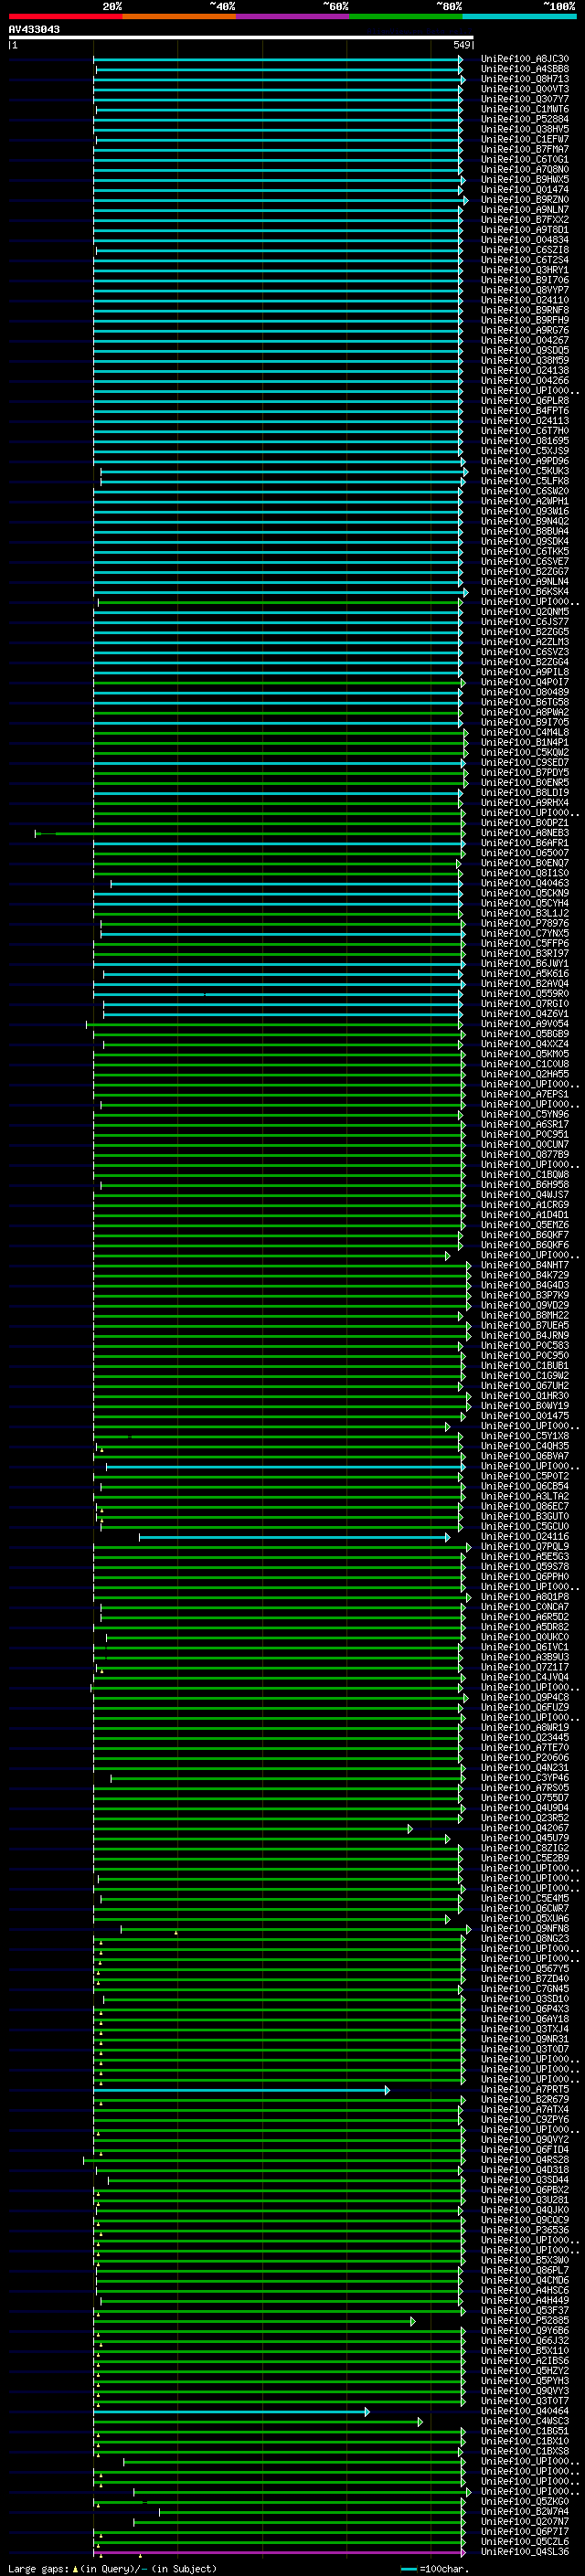Select hit label UniRef100_Q6PLR8
The image size is (585, 2576).
525,401
